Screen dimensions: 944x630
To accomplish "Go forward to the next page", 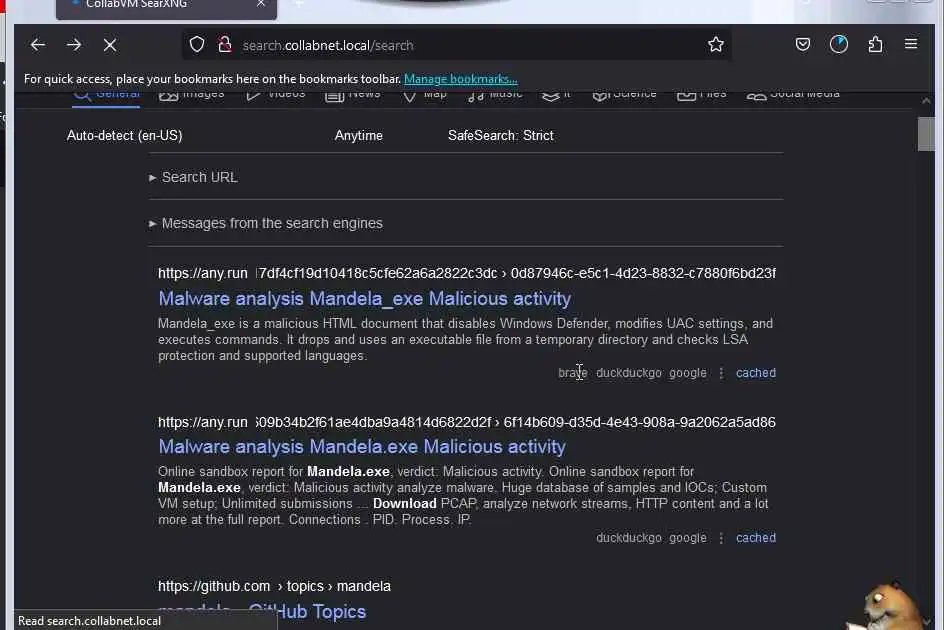I will (x=74, y=45).
